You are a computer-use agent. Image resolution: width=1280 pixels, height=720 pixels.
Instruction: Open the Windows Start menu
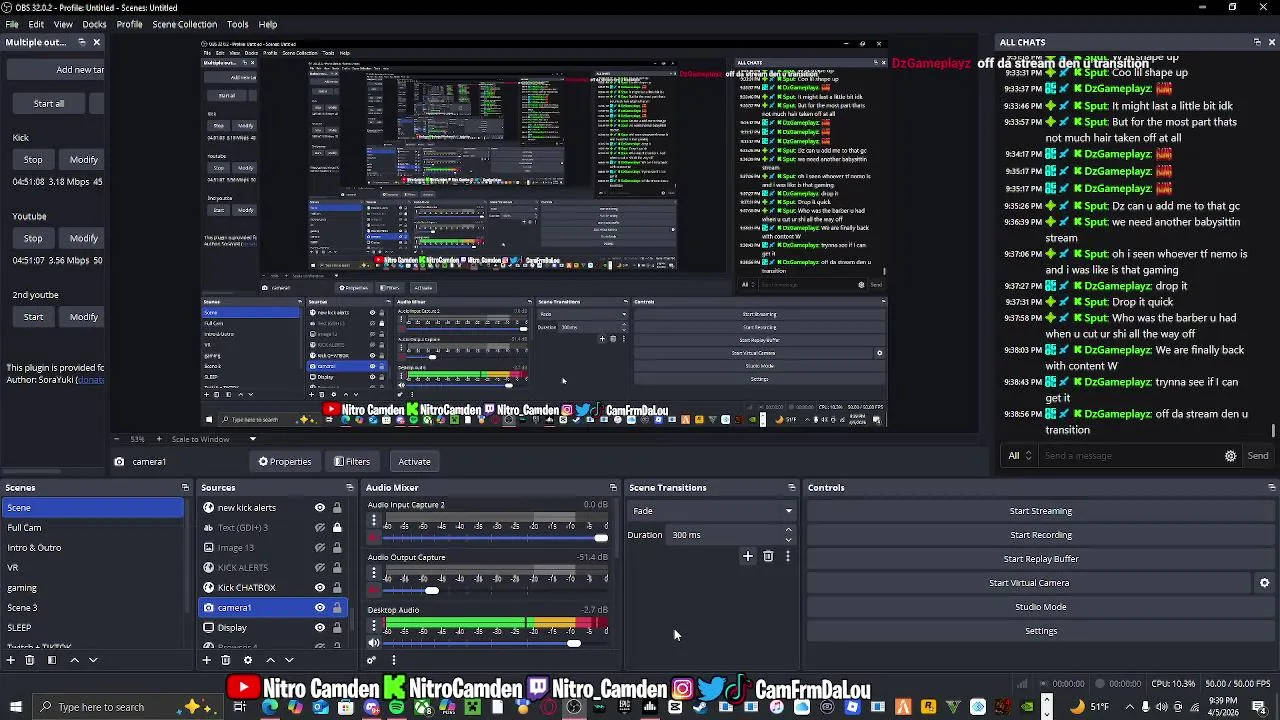click(x=15, y=707)
